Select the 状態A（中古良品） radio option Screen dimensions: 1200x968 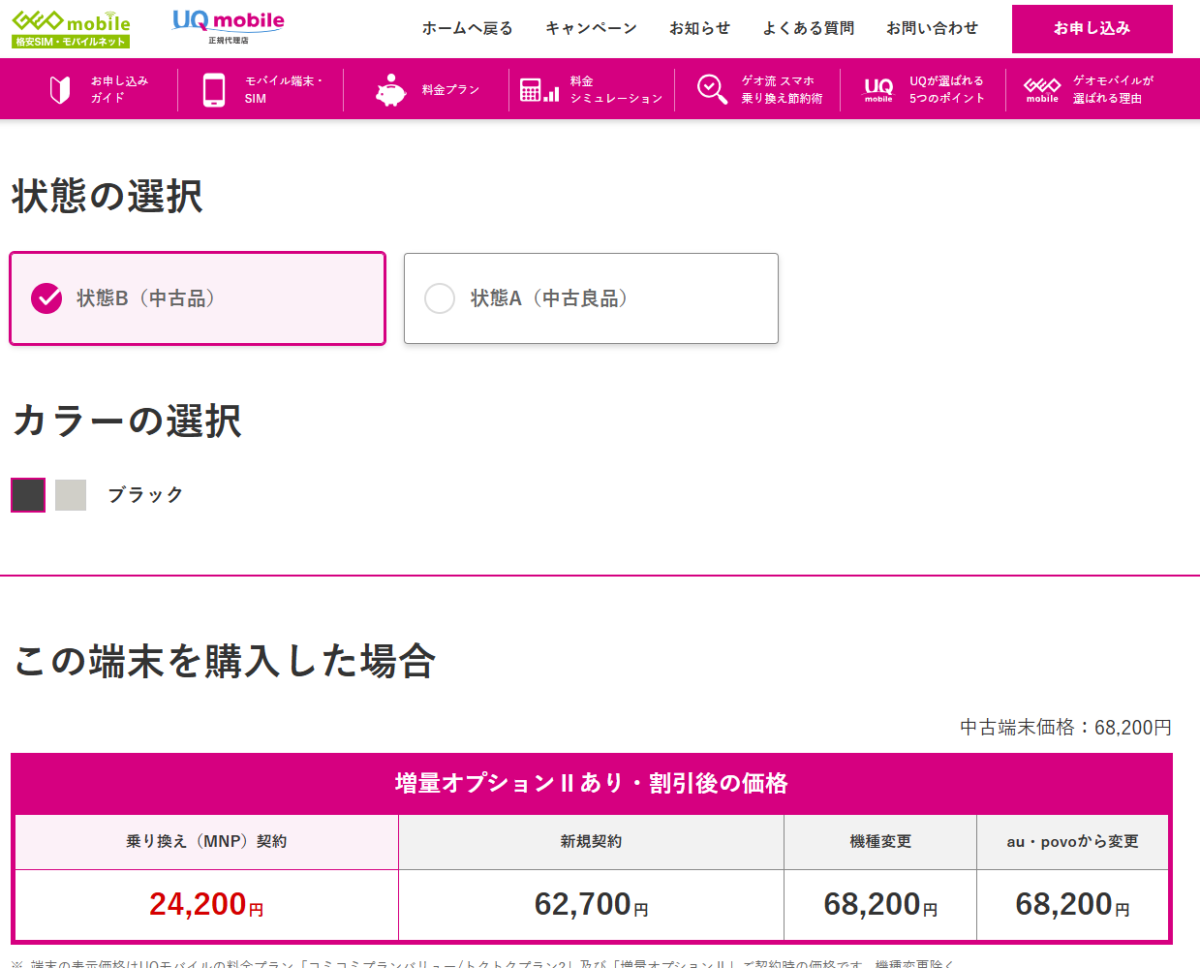pos(440,298)
